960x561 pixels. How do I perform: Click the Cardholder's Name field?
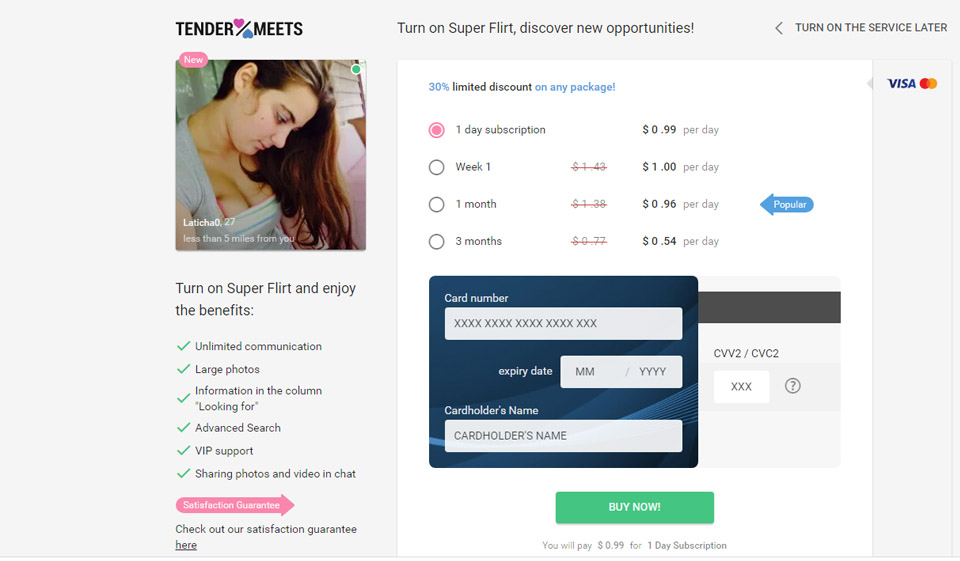563,436
